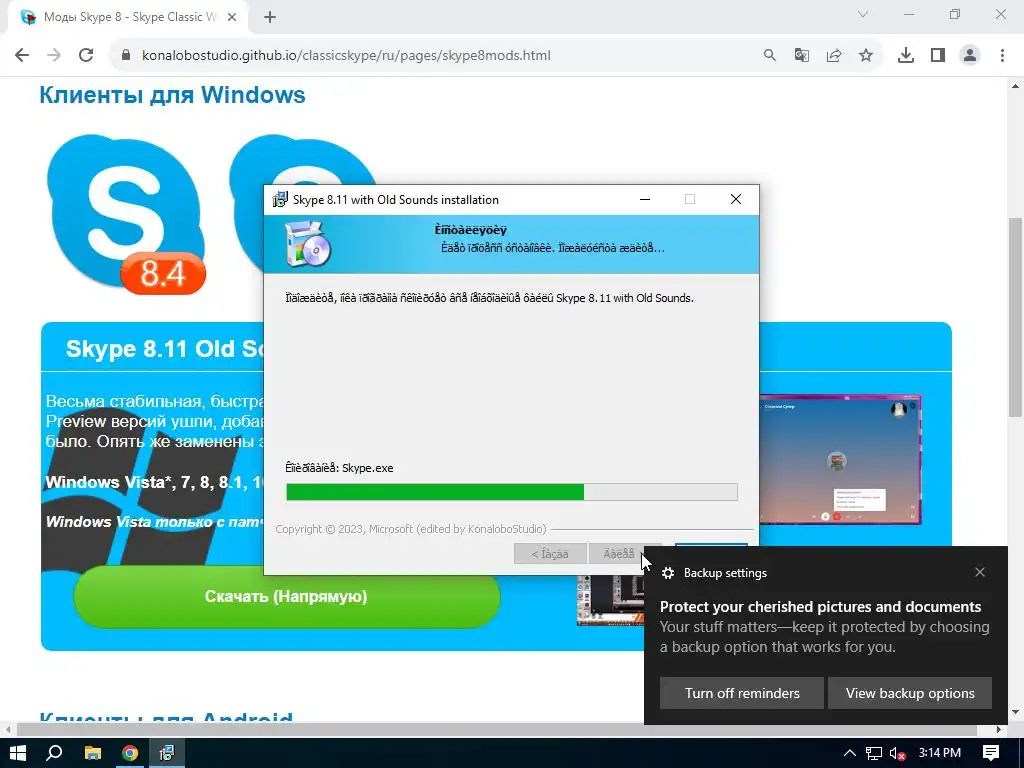Open network status tray icon
The image size is (1024, 768).
click(x=874, y=753)
